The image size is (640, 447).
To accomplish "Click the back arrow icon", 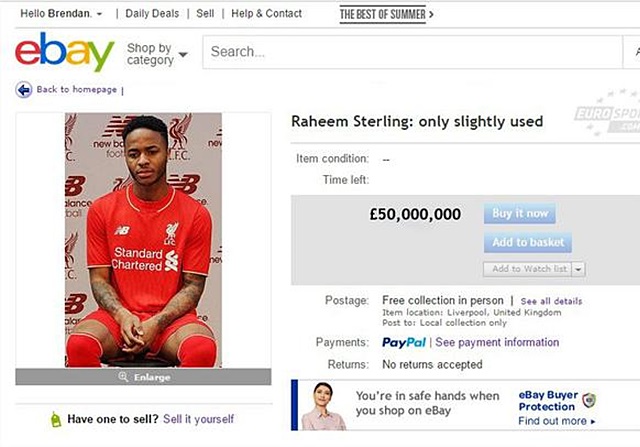I will click(x=24, y=90).
